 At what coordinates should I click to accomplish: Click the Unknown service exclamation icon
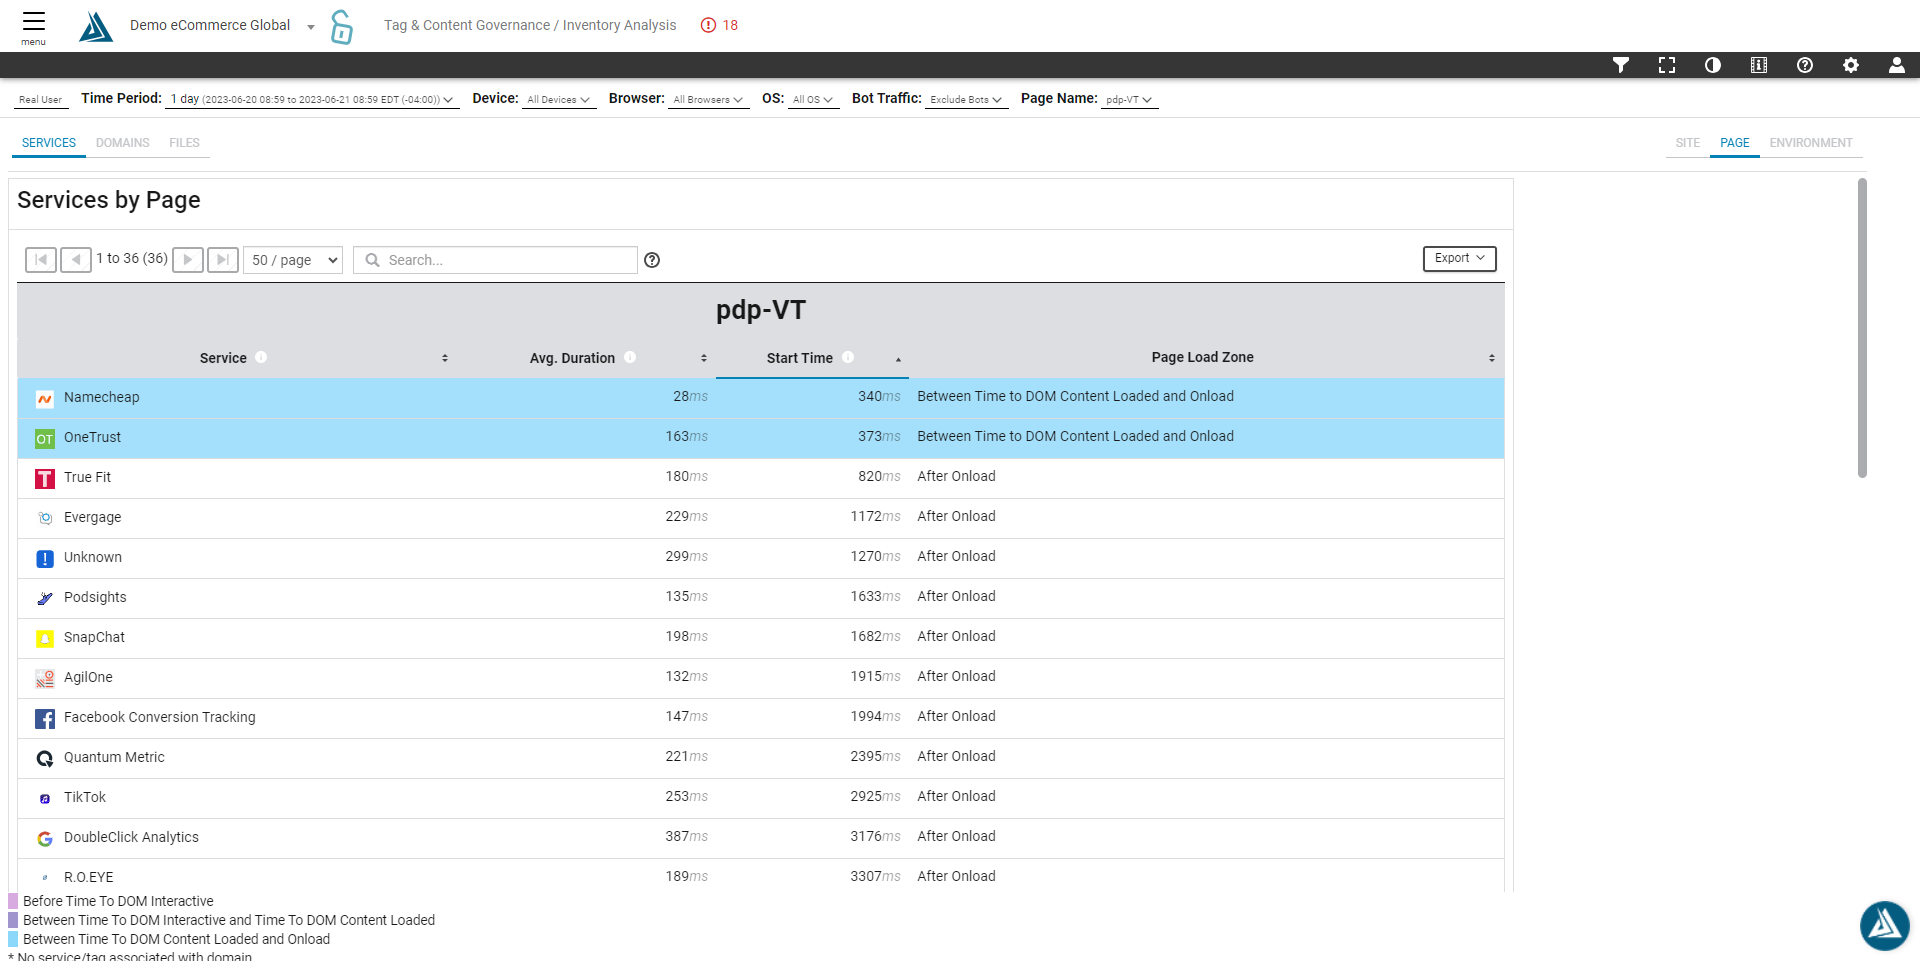coord(45,559)
